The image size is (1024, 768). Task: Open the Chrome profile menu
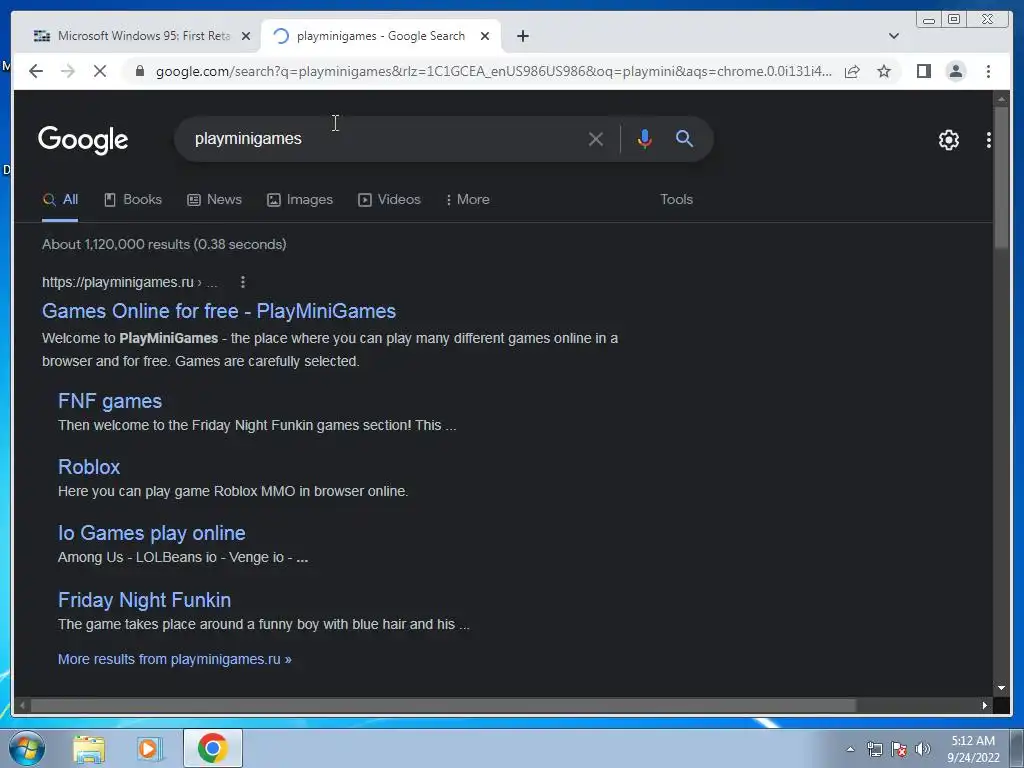click(x=955, y=71)
